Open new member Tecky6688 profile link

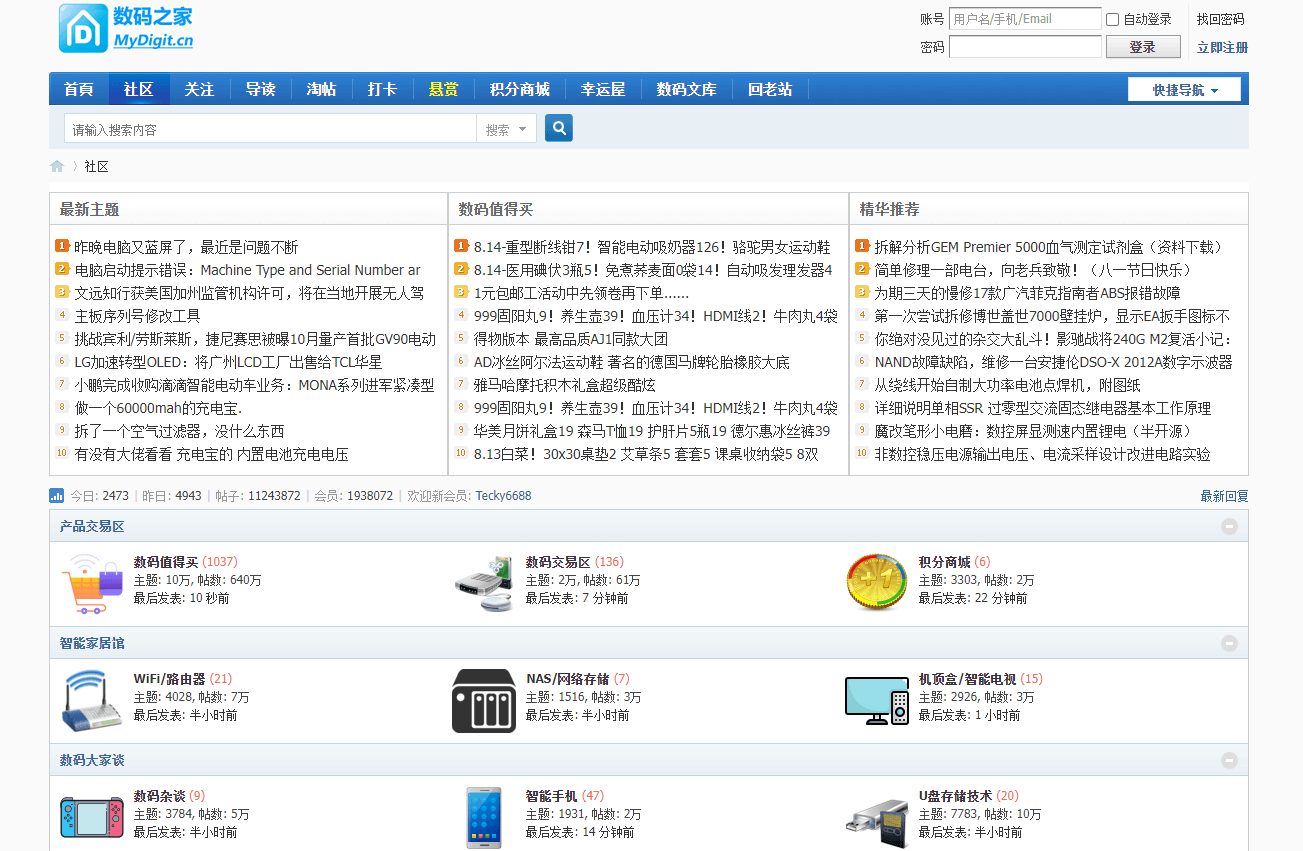503,496
